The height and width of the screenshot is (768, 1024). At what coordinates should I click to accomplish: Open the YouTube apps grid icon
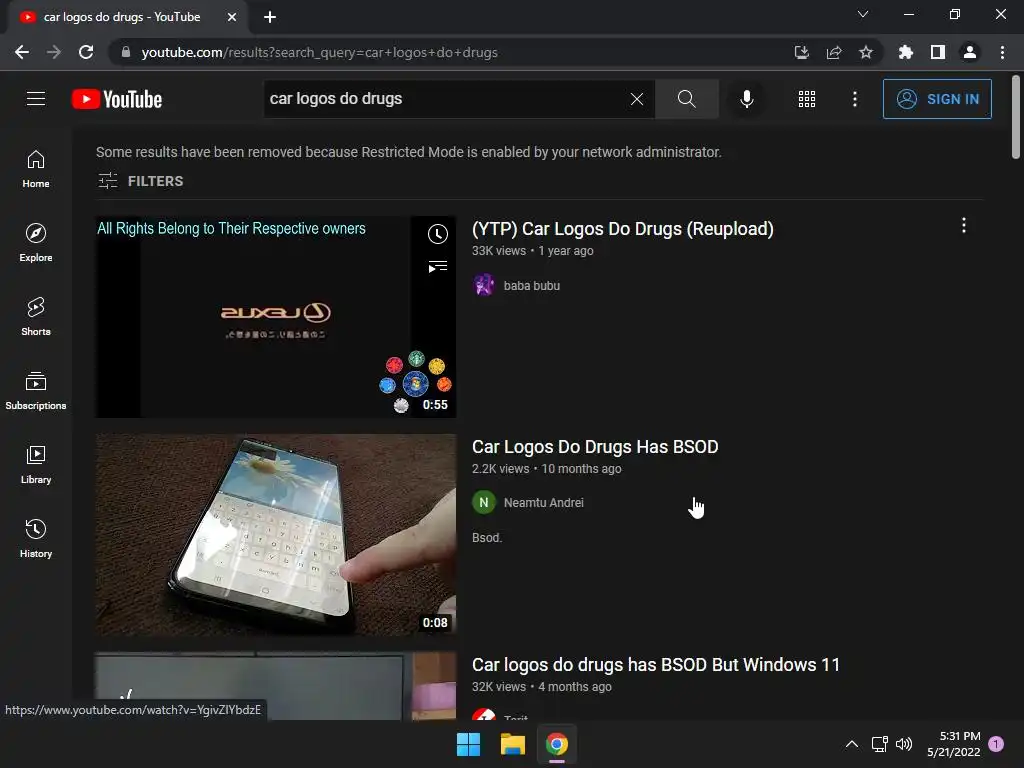(x=807, y=99)
